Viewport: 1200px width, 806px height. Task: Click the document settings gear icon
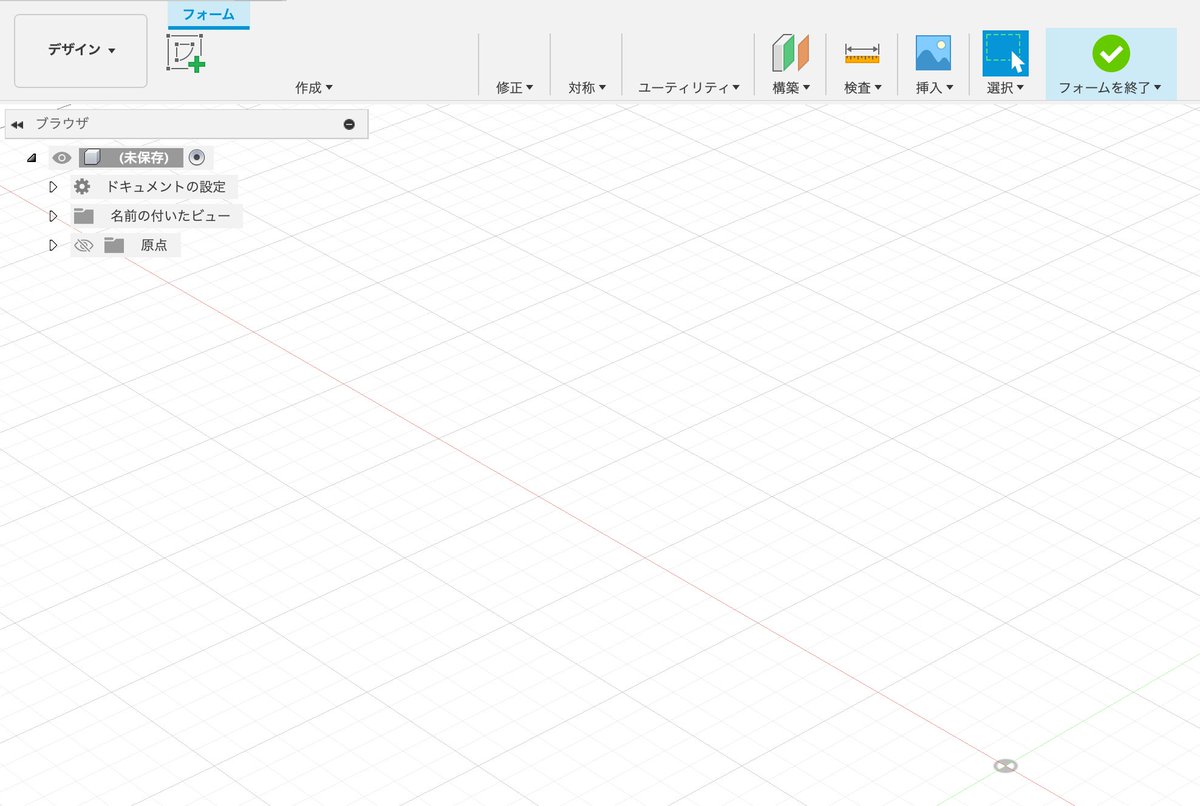(x=82, y=186)
